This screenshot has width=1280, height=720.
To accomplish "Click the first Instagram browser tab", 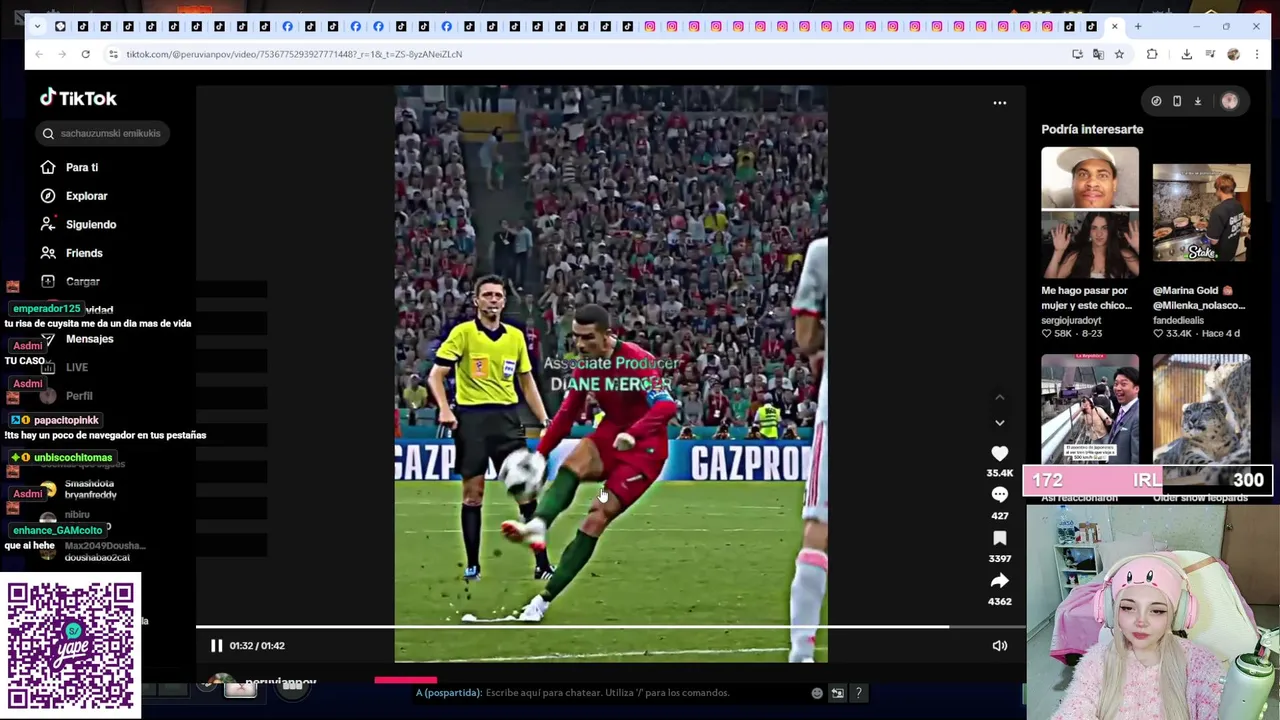I will click(x=650, y=26).
